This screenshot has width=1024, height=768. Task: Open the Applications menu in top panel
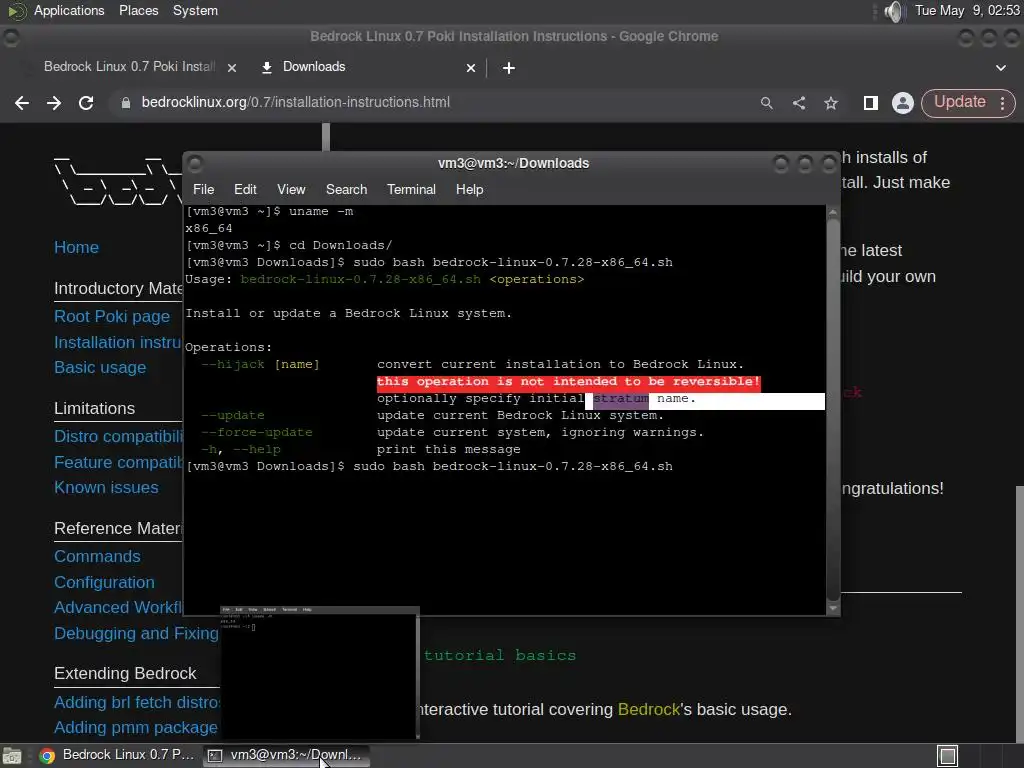(69, 10)
